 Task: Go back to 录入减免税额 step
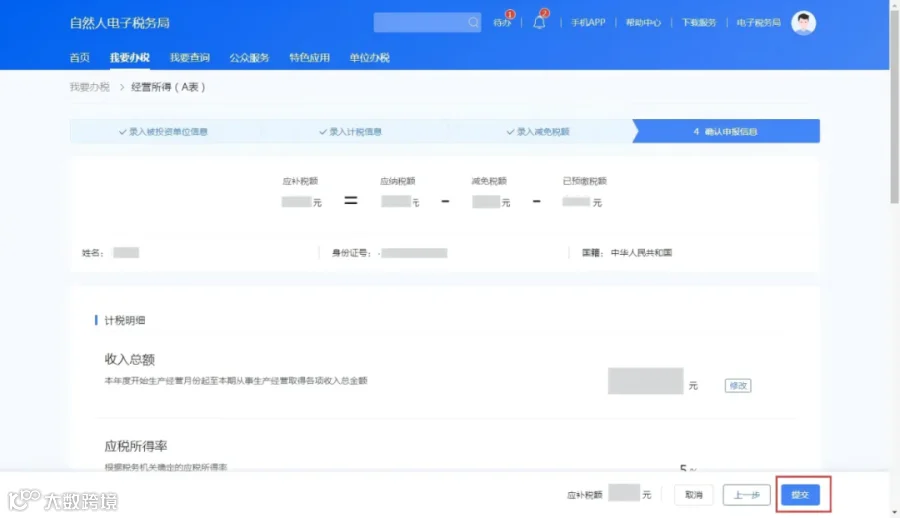538,132
